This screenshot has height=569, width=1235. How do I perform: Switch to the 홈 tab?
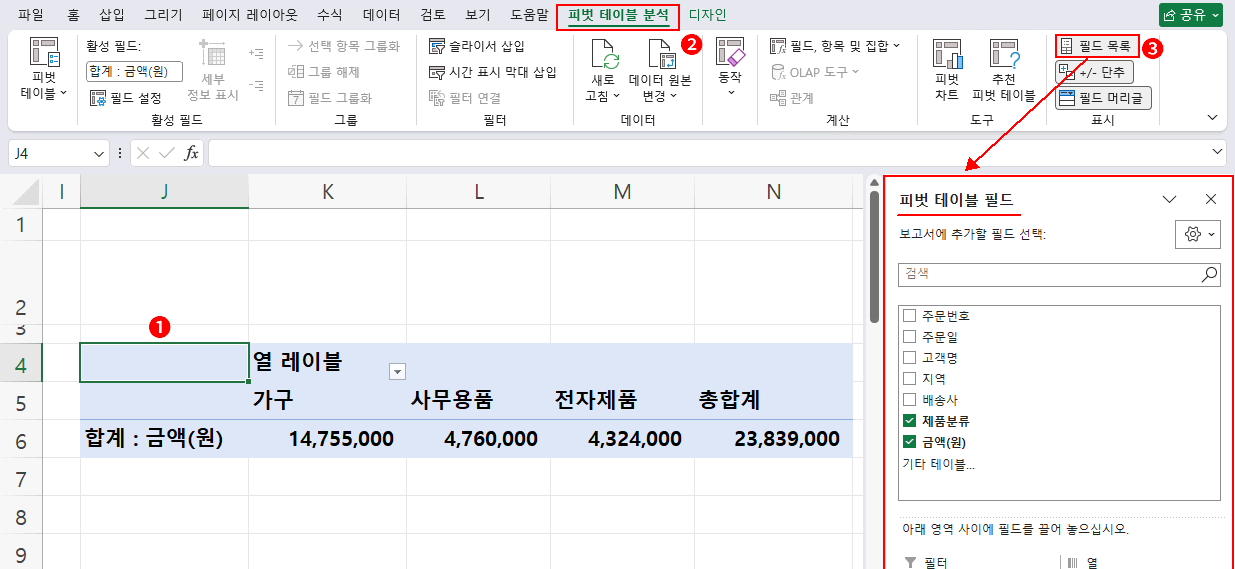(74, 15)
